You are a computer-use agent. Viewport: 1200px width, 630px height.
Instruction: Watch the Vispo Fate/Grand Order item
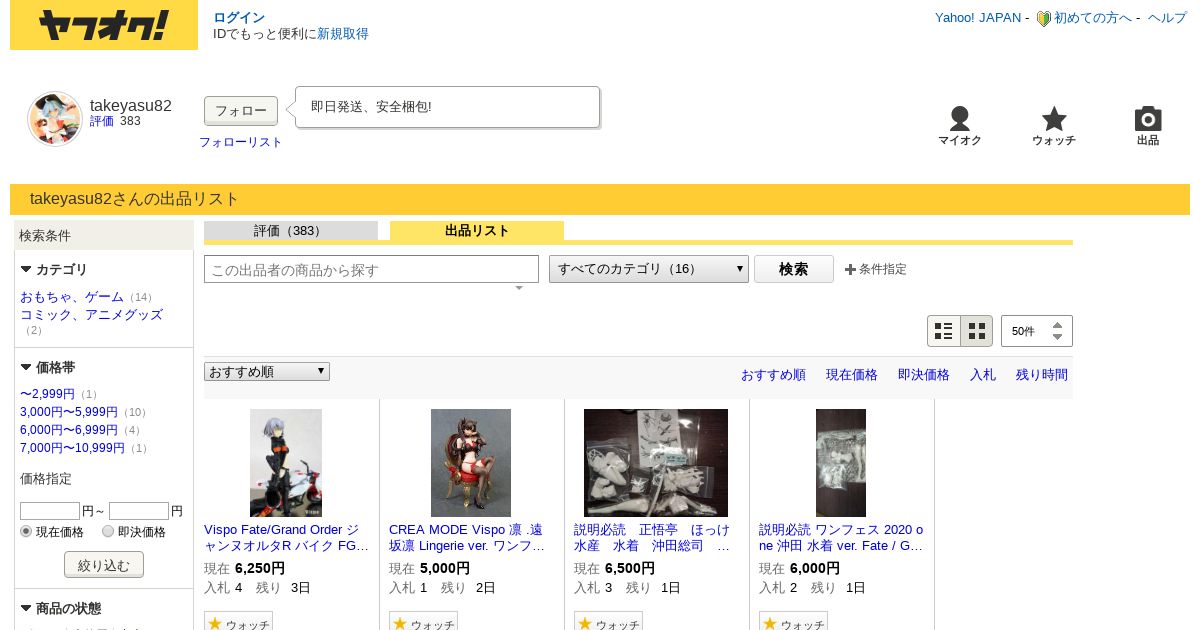click(x=238, y=624)
